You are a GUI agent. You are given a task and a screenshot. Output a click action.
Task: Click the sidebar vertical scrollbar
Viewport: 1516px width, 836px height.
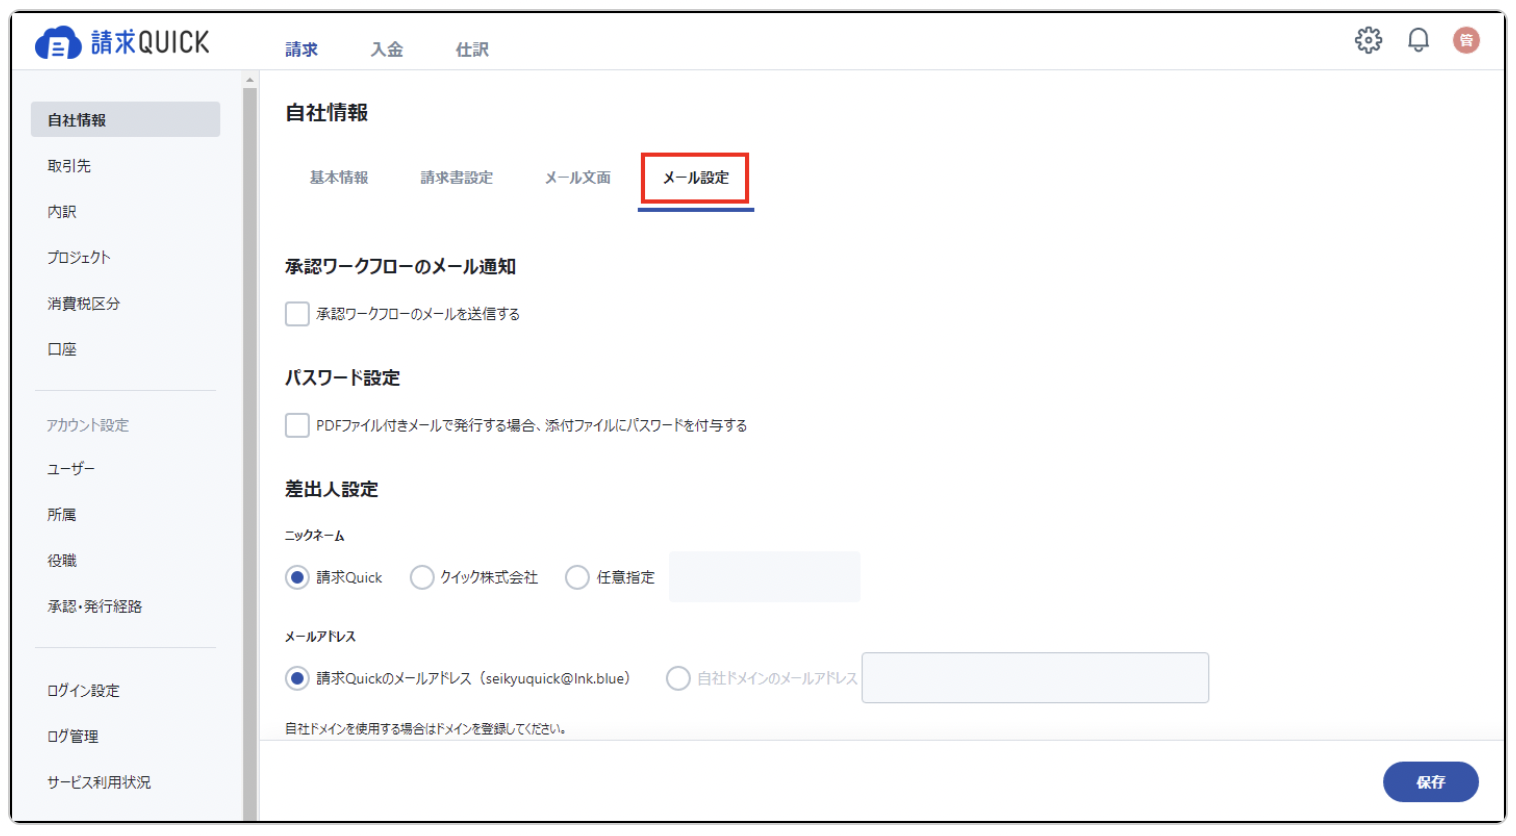point(250,450)
